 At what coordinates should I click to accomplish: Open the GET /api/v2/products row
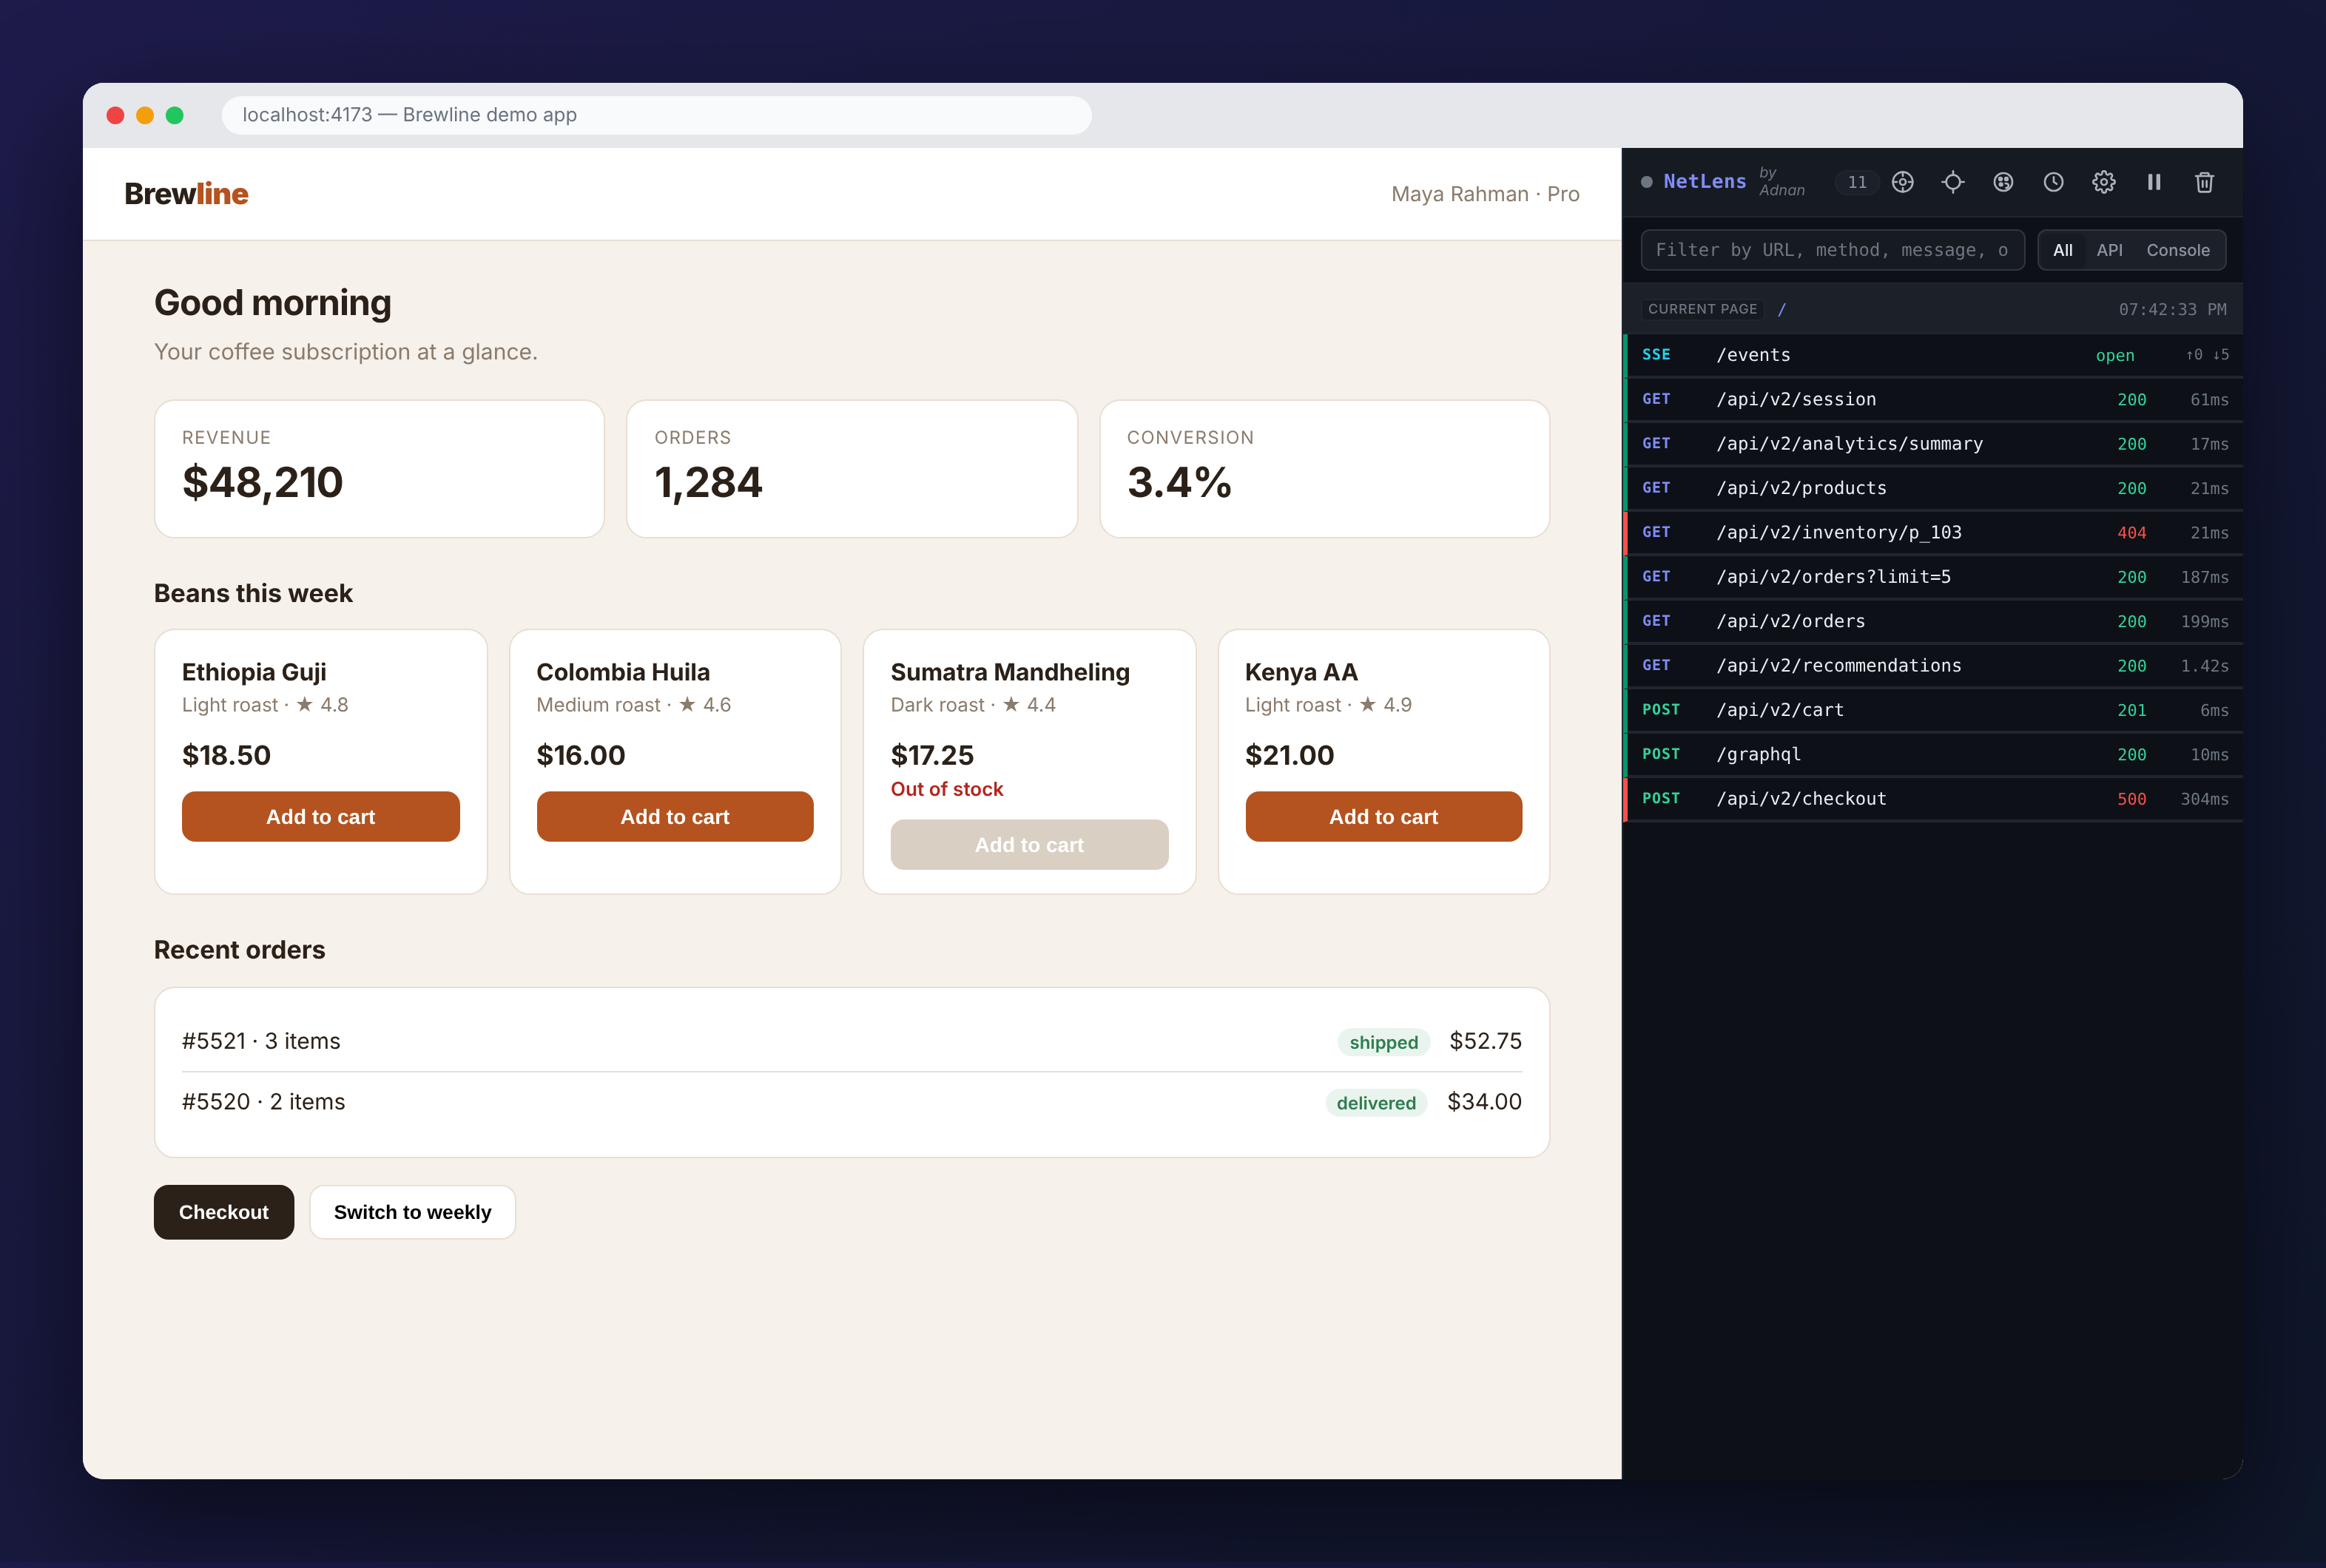pyautogui.click(x=1932, y=488)
